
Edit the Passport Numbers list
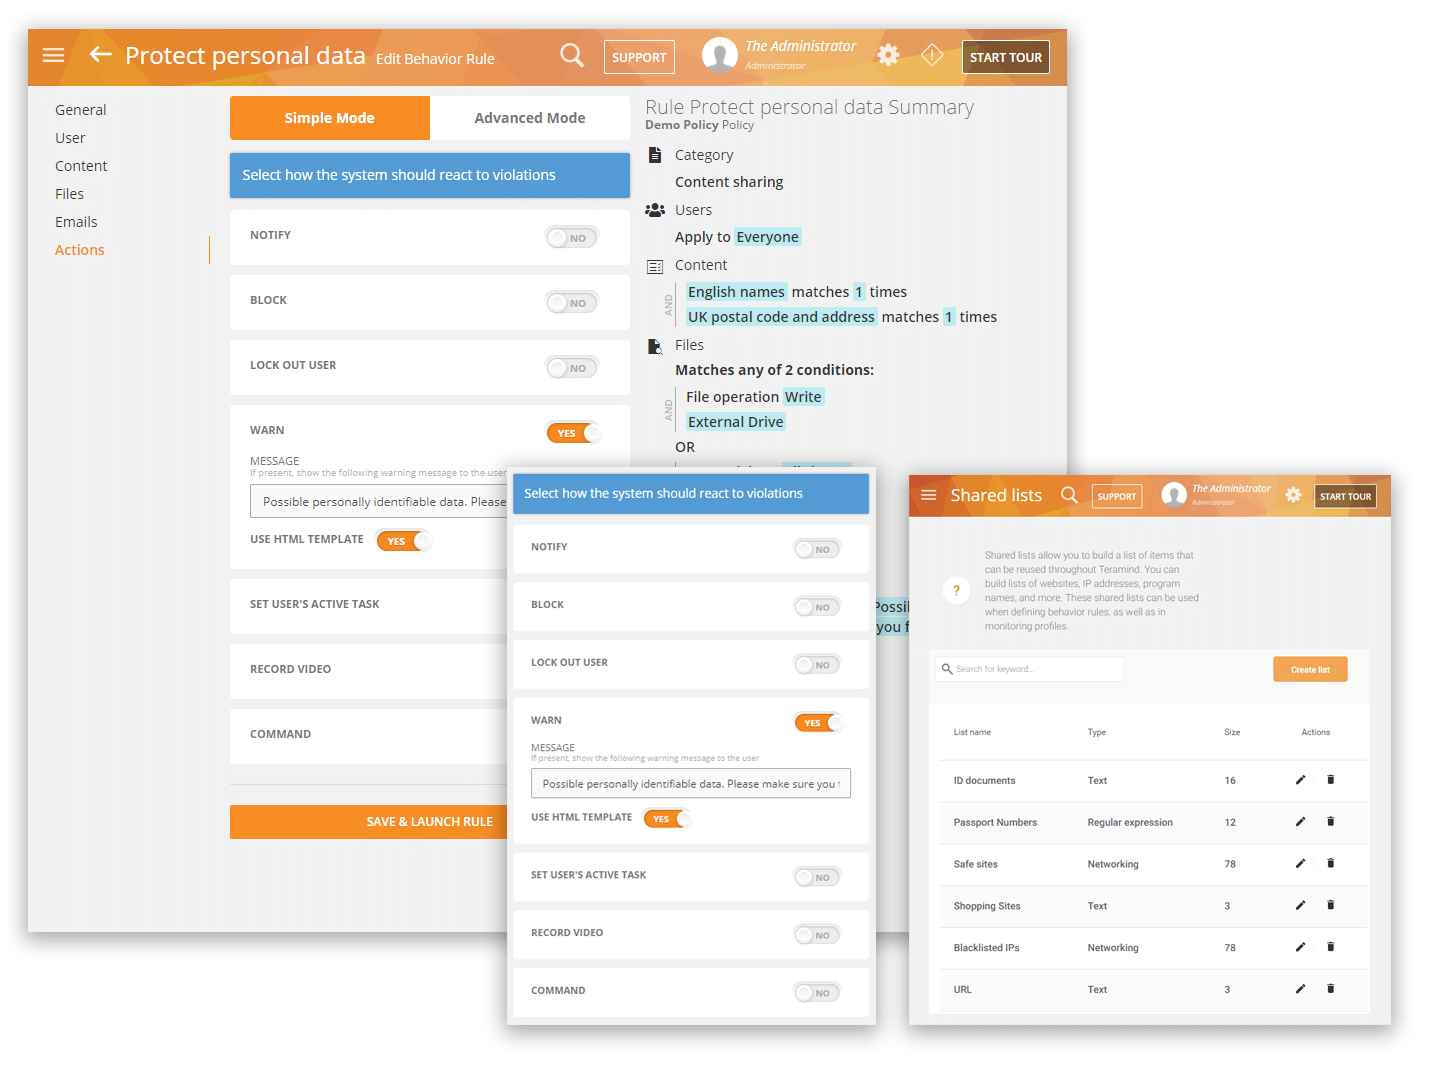pos(1301,822)
